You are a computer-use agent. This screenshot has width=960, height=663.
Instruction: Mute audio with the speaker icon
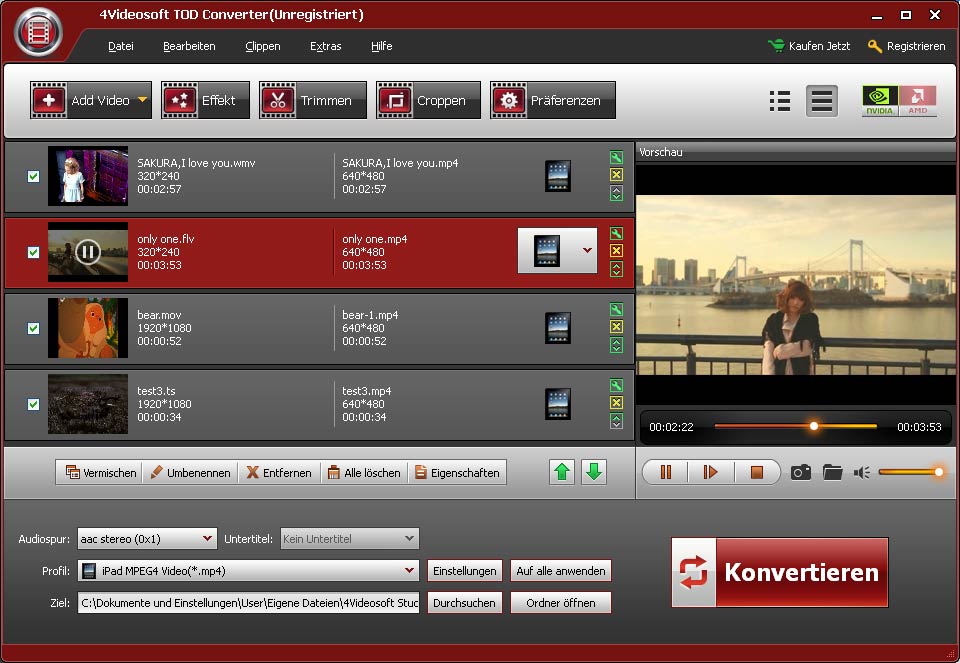coord(861,472)
